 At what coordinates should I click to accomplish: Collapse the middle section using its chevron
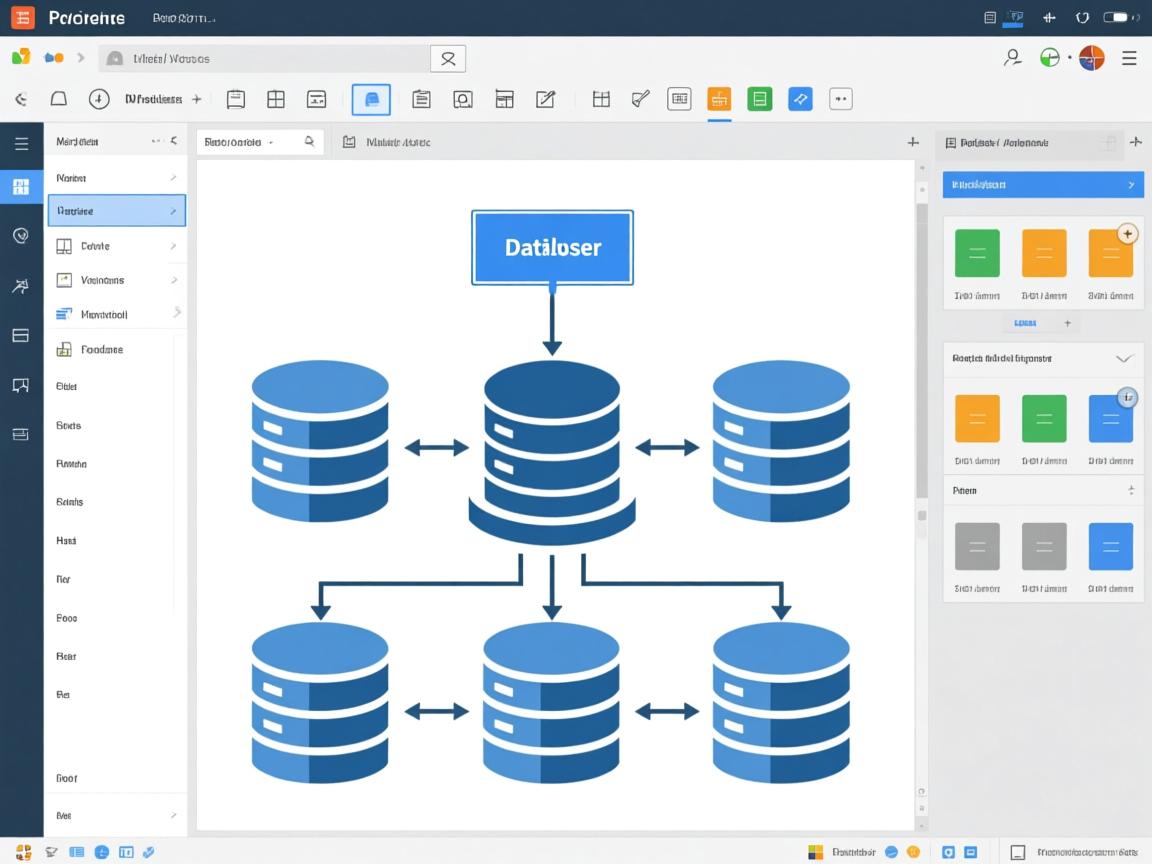[1124, 358]
